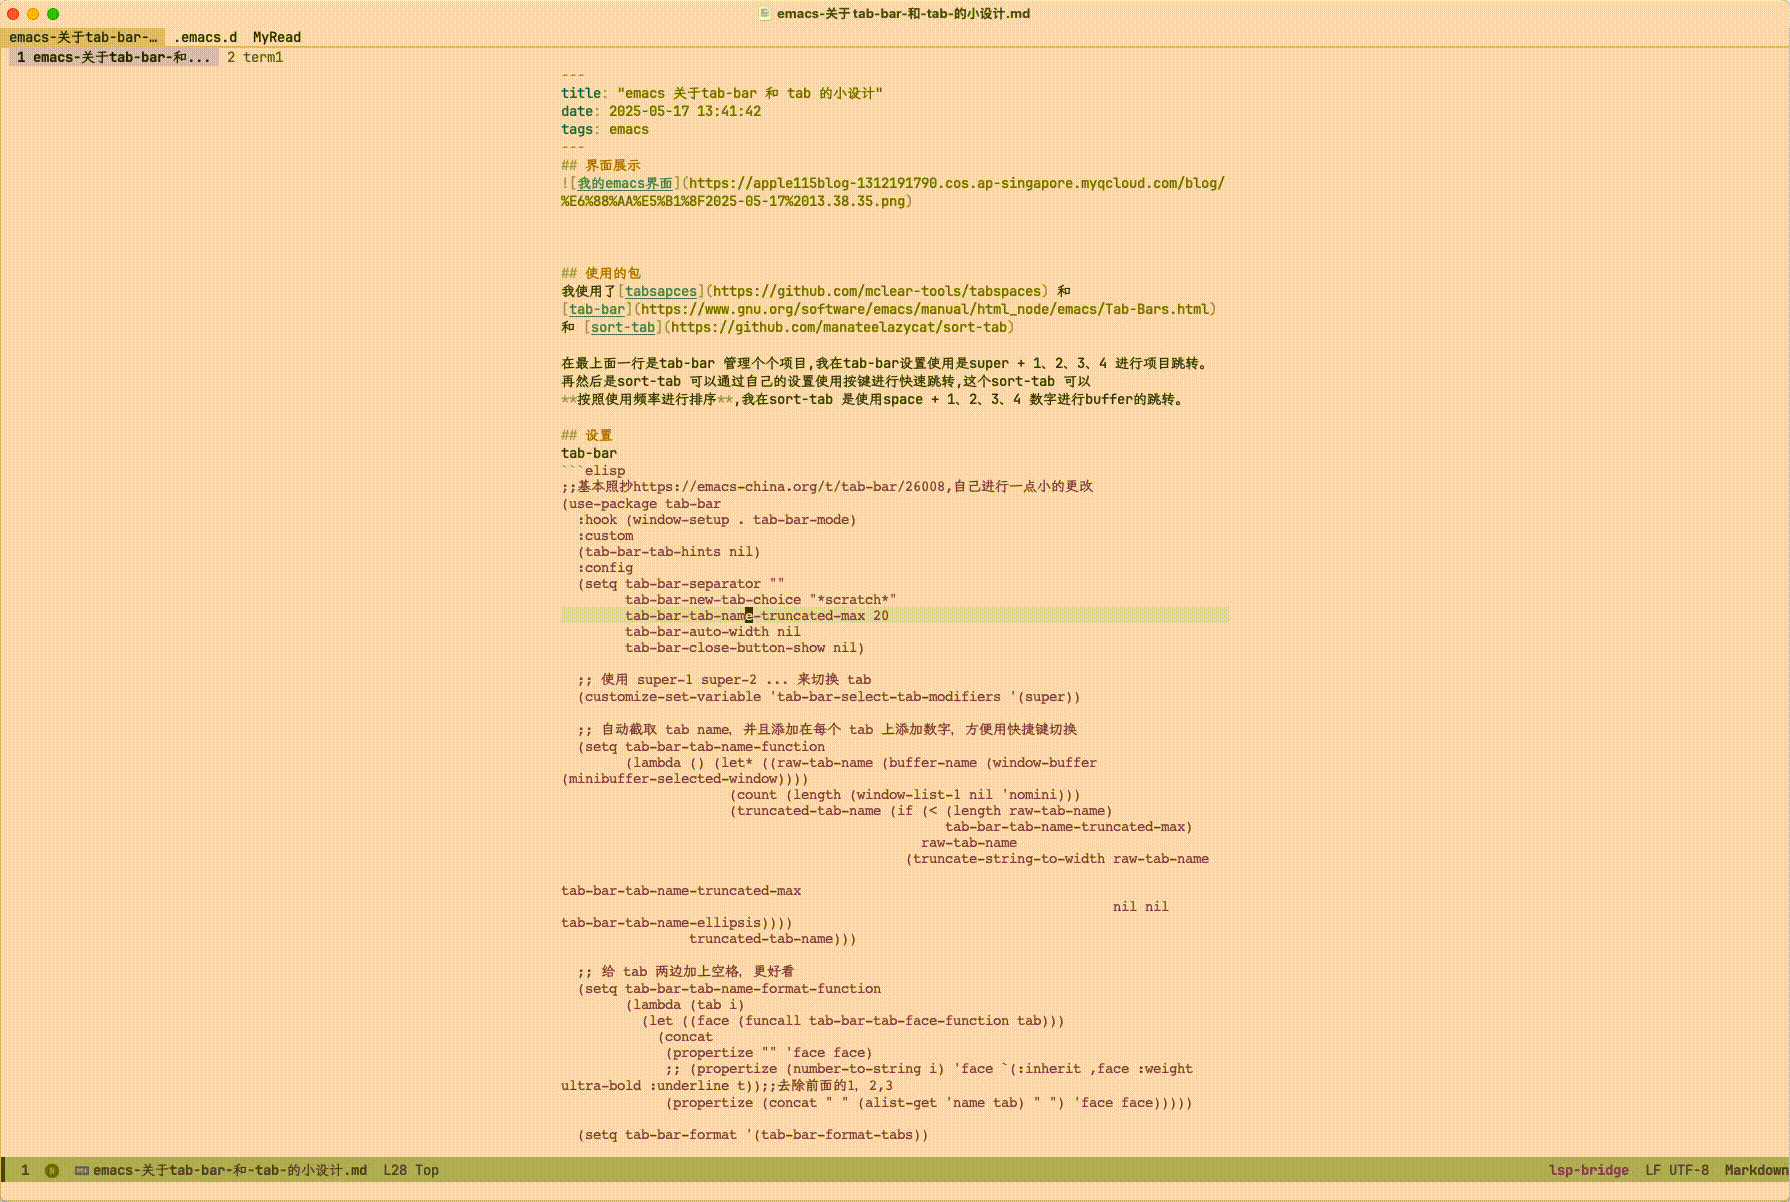Follow the tab-bar manual link
Image resolution: width=1790 pixels, height=1202 pixels.
596,309
